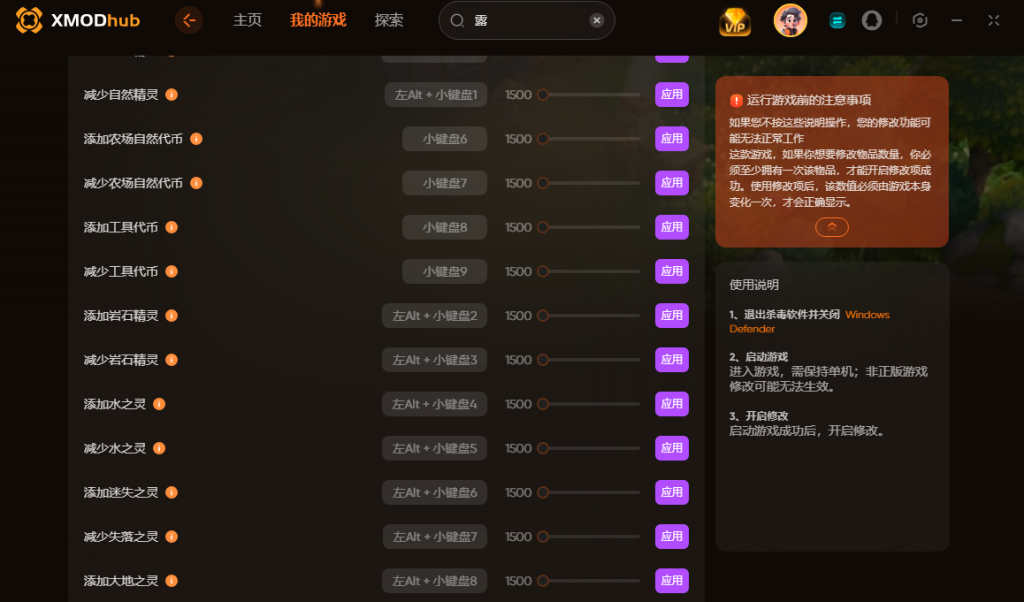This screenshot has width=1024, height=602.
Task: Show info for 添加农场自然代币
Action: point(196,139)
